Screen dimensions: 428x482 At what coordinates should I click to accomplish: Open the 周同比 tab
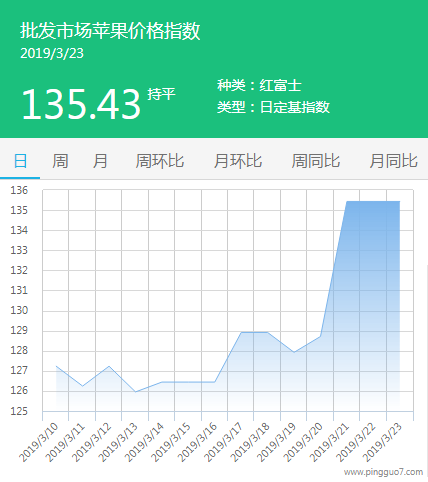pos(316,161)
